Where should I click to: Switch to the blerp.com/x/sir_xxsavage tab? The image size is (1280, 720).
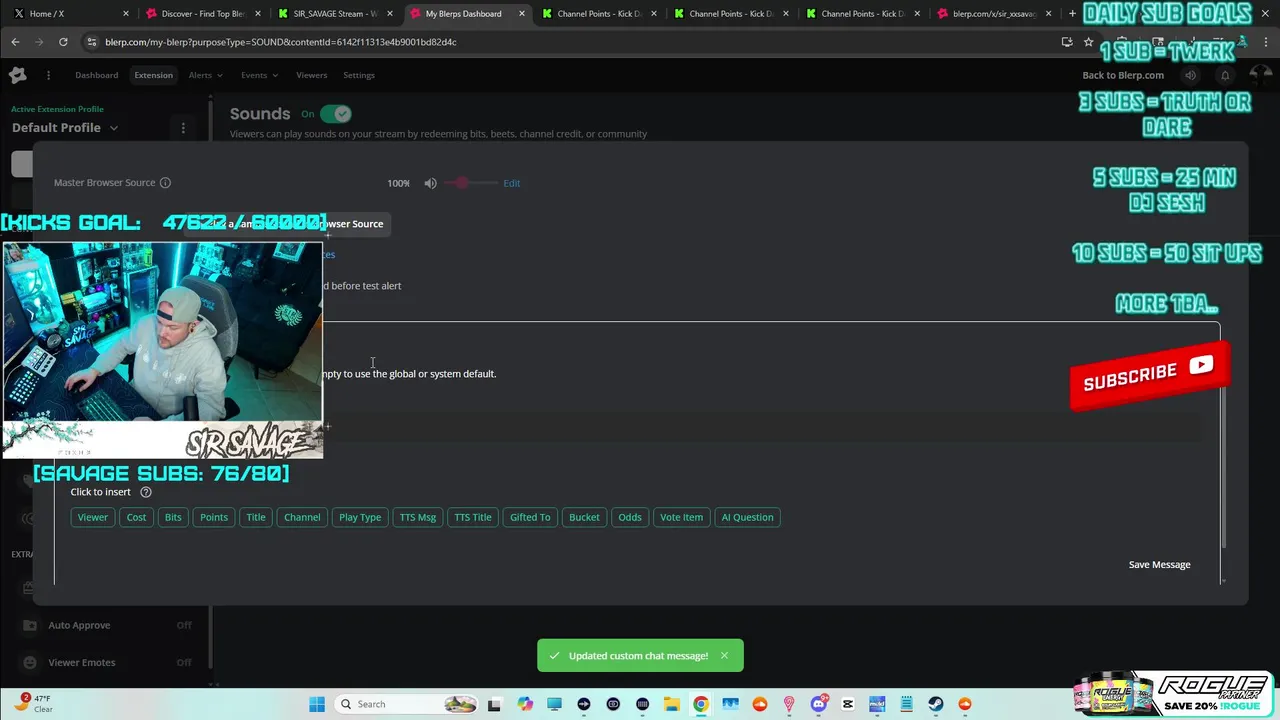click(993, 14)
